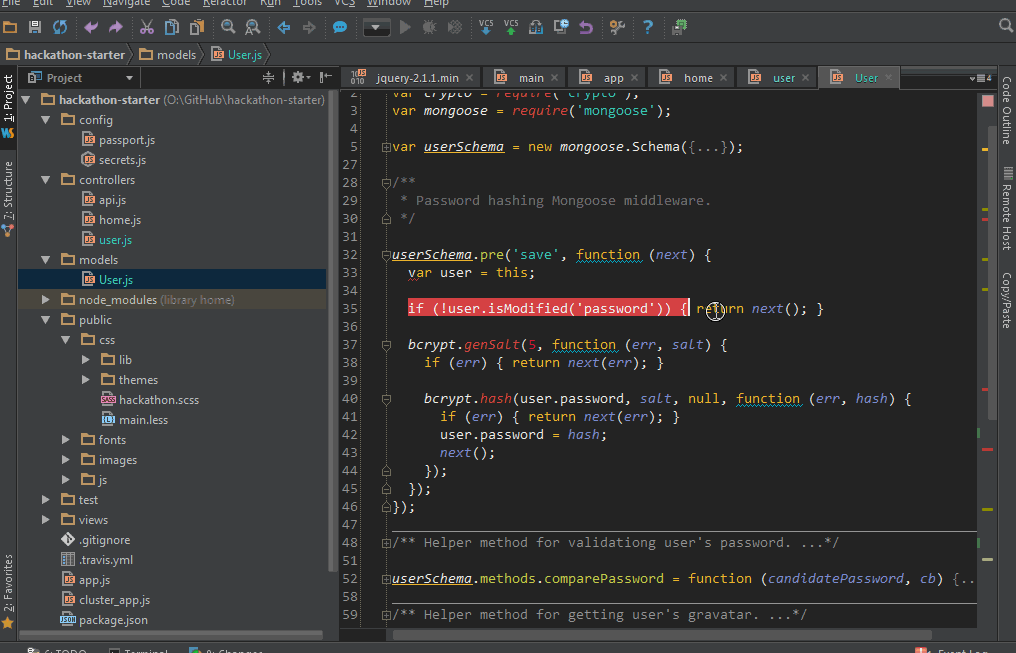Open the Code Outline side panel
Screen dimensions: 1016x653
(1006, 109)
